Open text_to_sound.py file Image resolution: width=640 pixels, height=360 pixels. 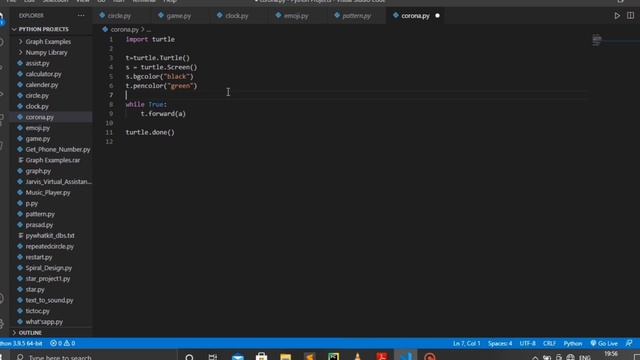49,300
